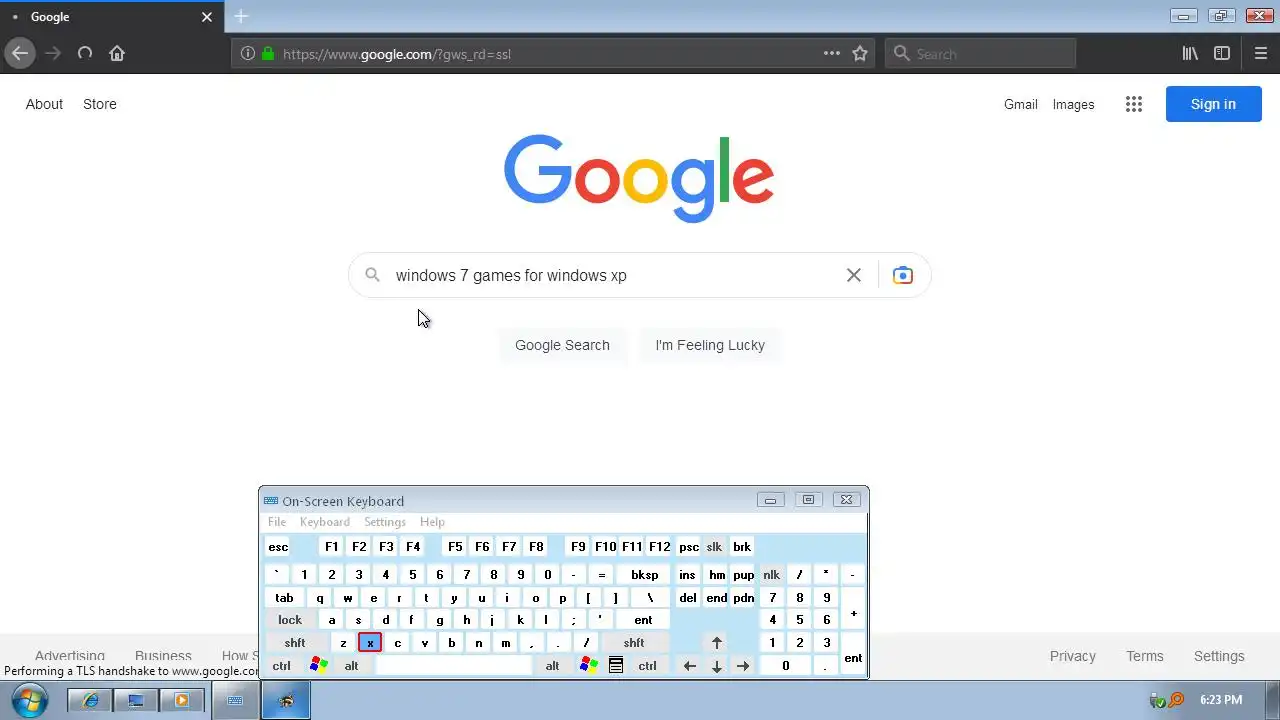Open the Windows Start orb

coord(28,700)
